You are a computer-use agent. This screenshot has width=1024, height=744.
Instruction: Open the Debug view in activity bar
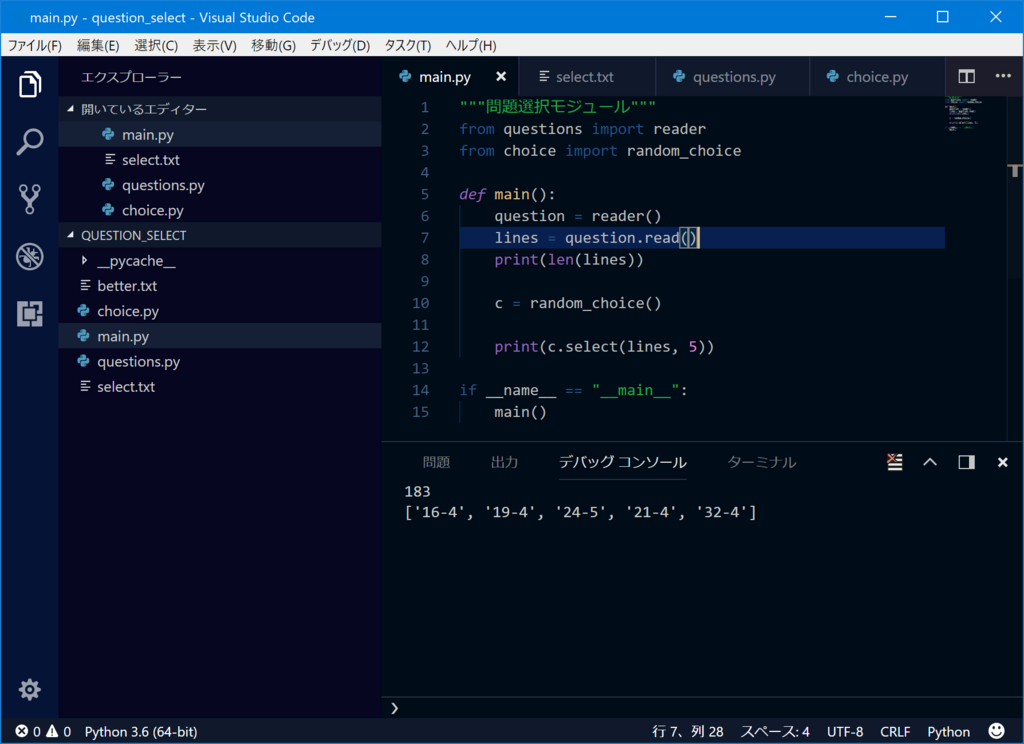pos(29,256)
